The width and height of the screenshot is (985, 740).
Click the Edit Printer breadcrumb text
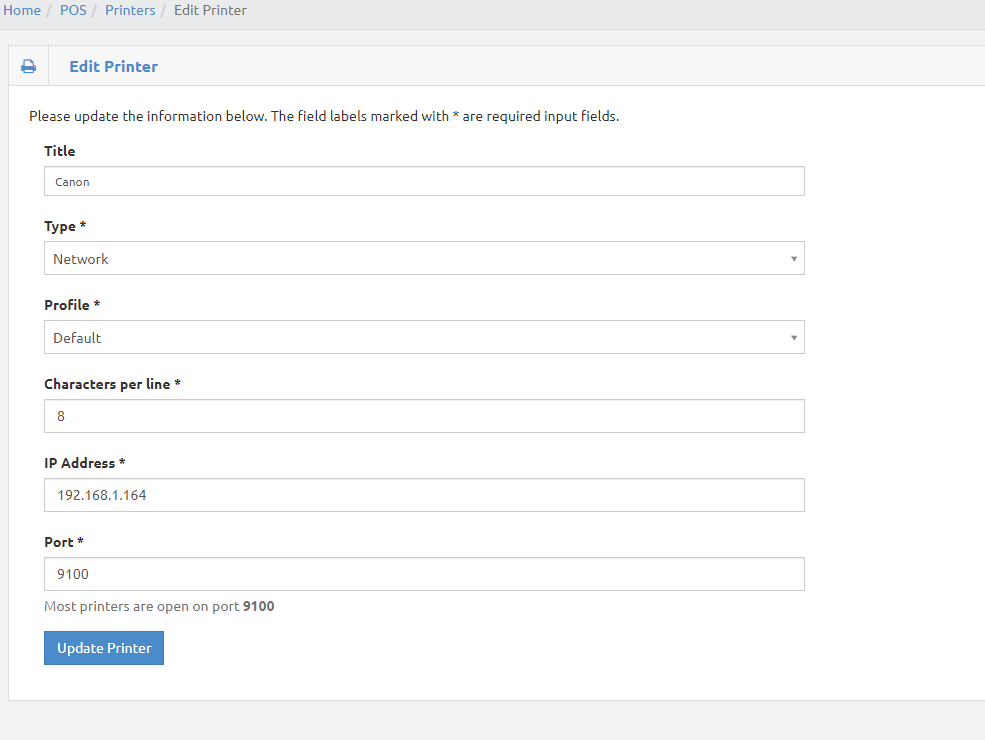tap(210, 10)
